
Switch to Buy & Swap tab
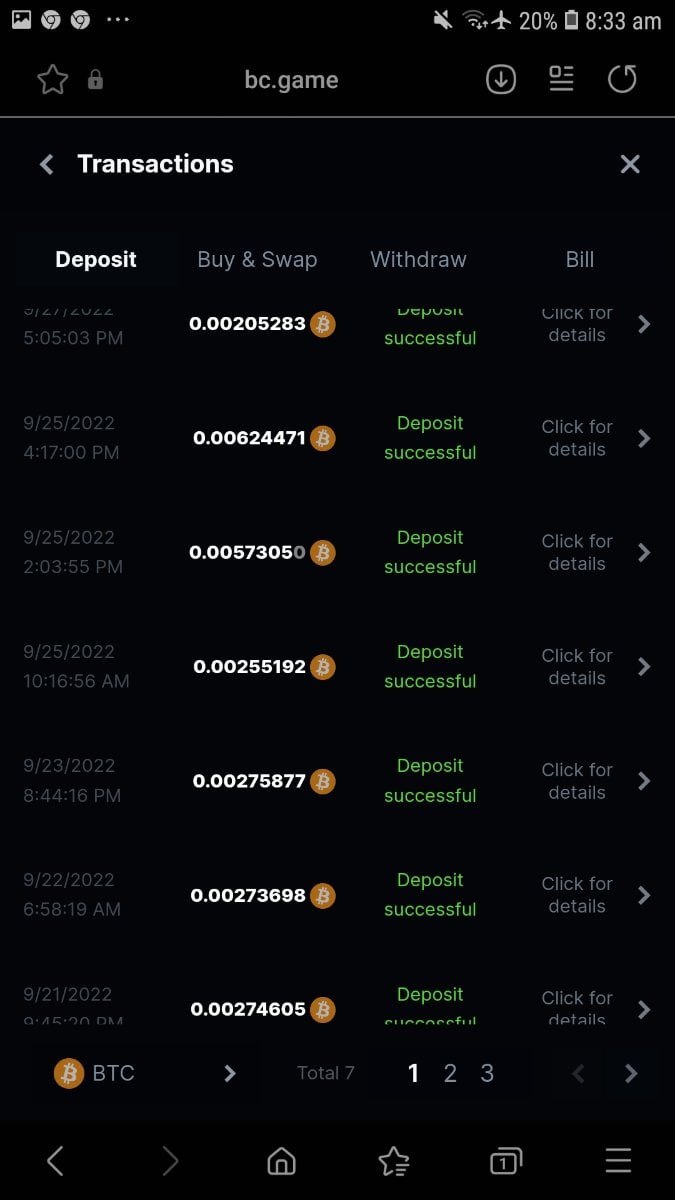[x=257, y=259]
